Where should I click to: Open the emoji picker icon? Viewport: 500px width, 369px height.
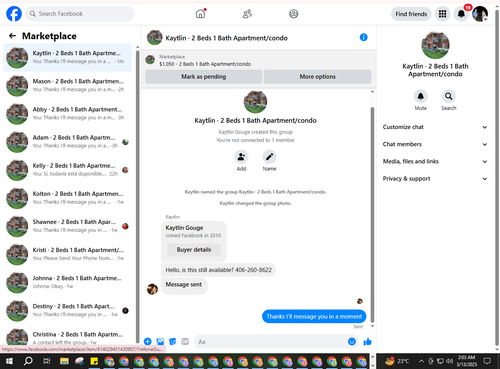[x=352, y=341]
